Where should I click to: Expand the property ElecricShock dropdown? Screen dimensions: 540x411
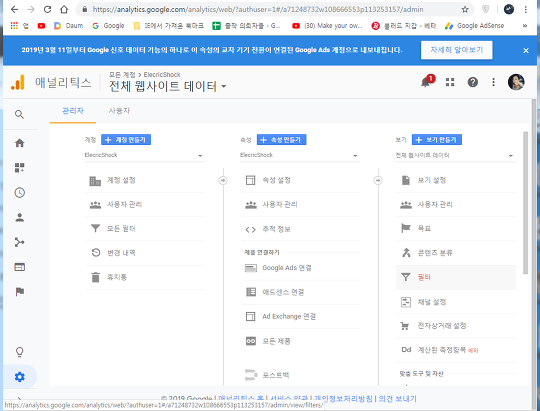tap(300, 155)
